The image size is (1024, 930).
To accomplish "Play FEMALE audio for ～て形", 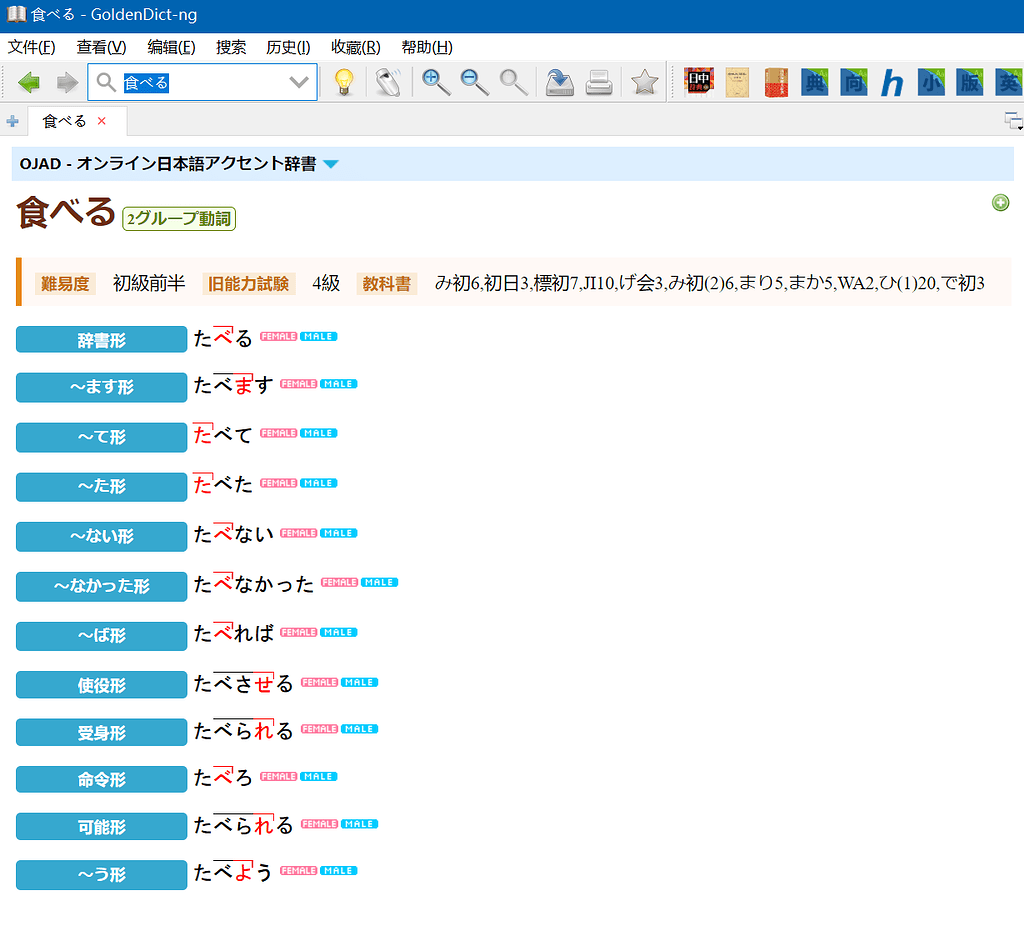I will (278, 433).
